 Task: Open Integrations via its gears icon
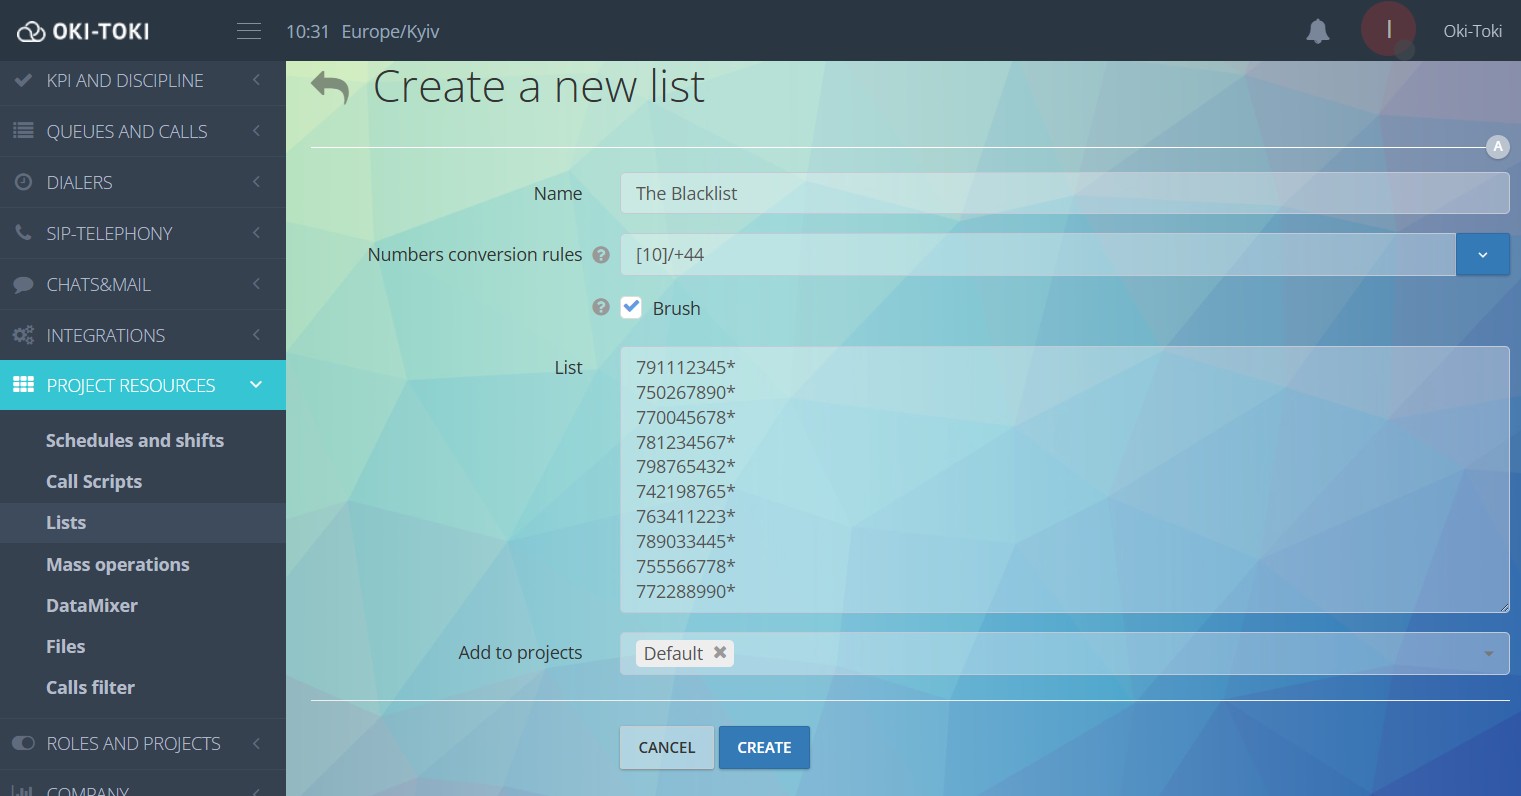click(x=22, y=335)
